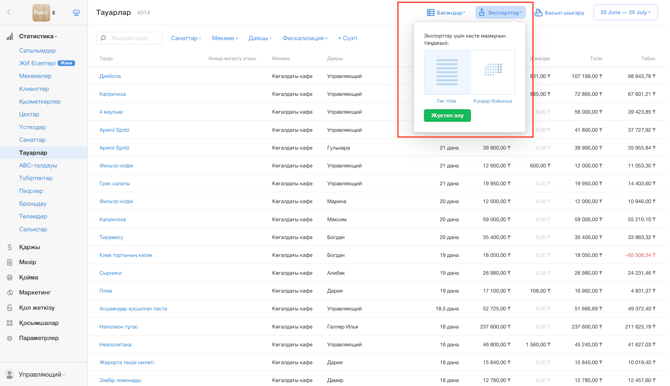Viewport: 670px width, 386px height.
Task: Click the back arrow in the sidebar header
Action: click(x=9, y=12)
